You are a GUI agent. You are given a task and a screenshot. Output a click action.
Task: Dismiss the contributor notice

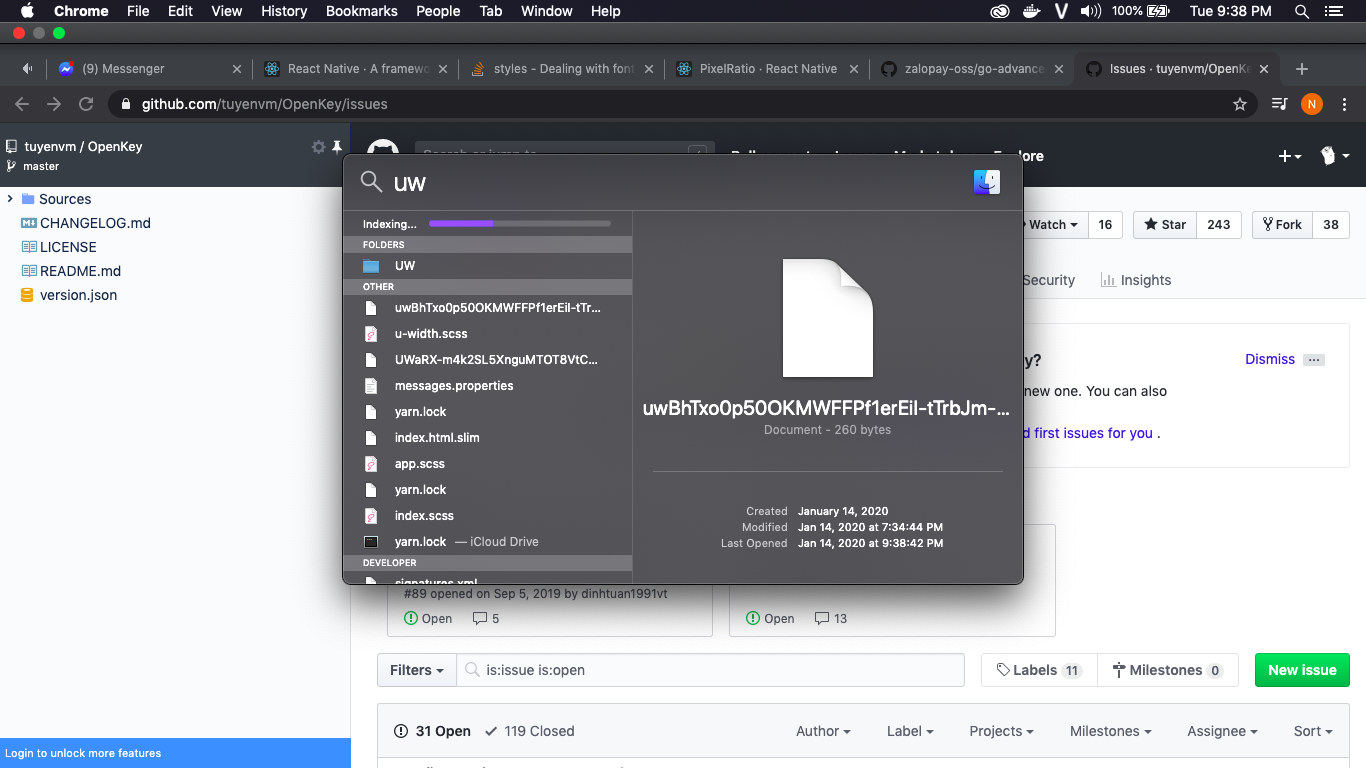coord(1270,359)
